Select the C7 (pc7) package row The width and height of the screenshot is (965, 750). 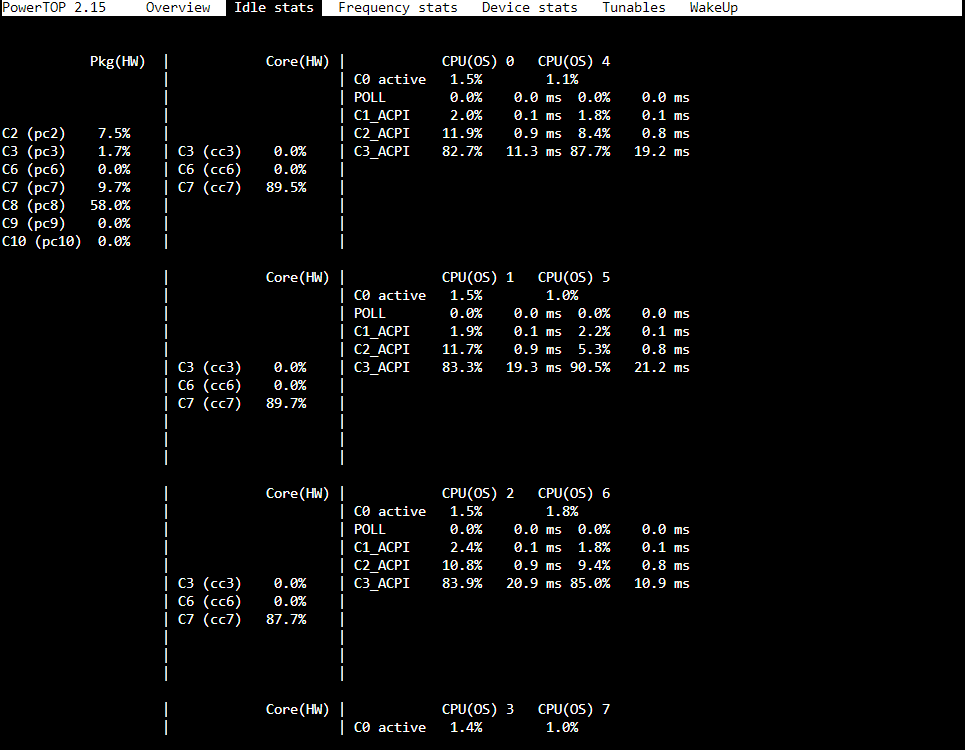point(66,188)
